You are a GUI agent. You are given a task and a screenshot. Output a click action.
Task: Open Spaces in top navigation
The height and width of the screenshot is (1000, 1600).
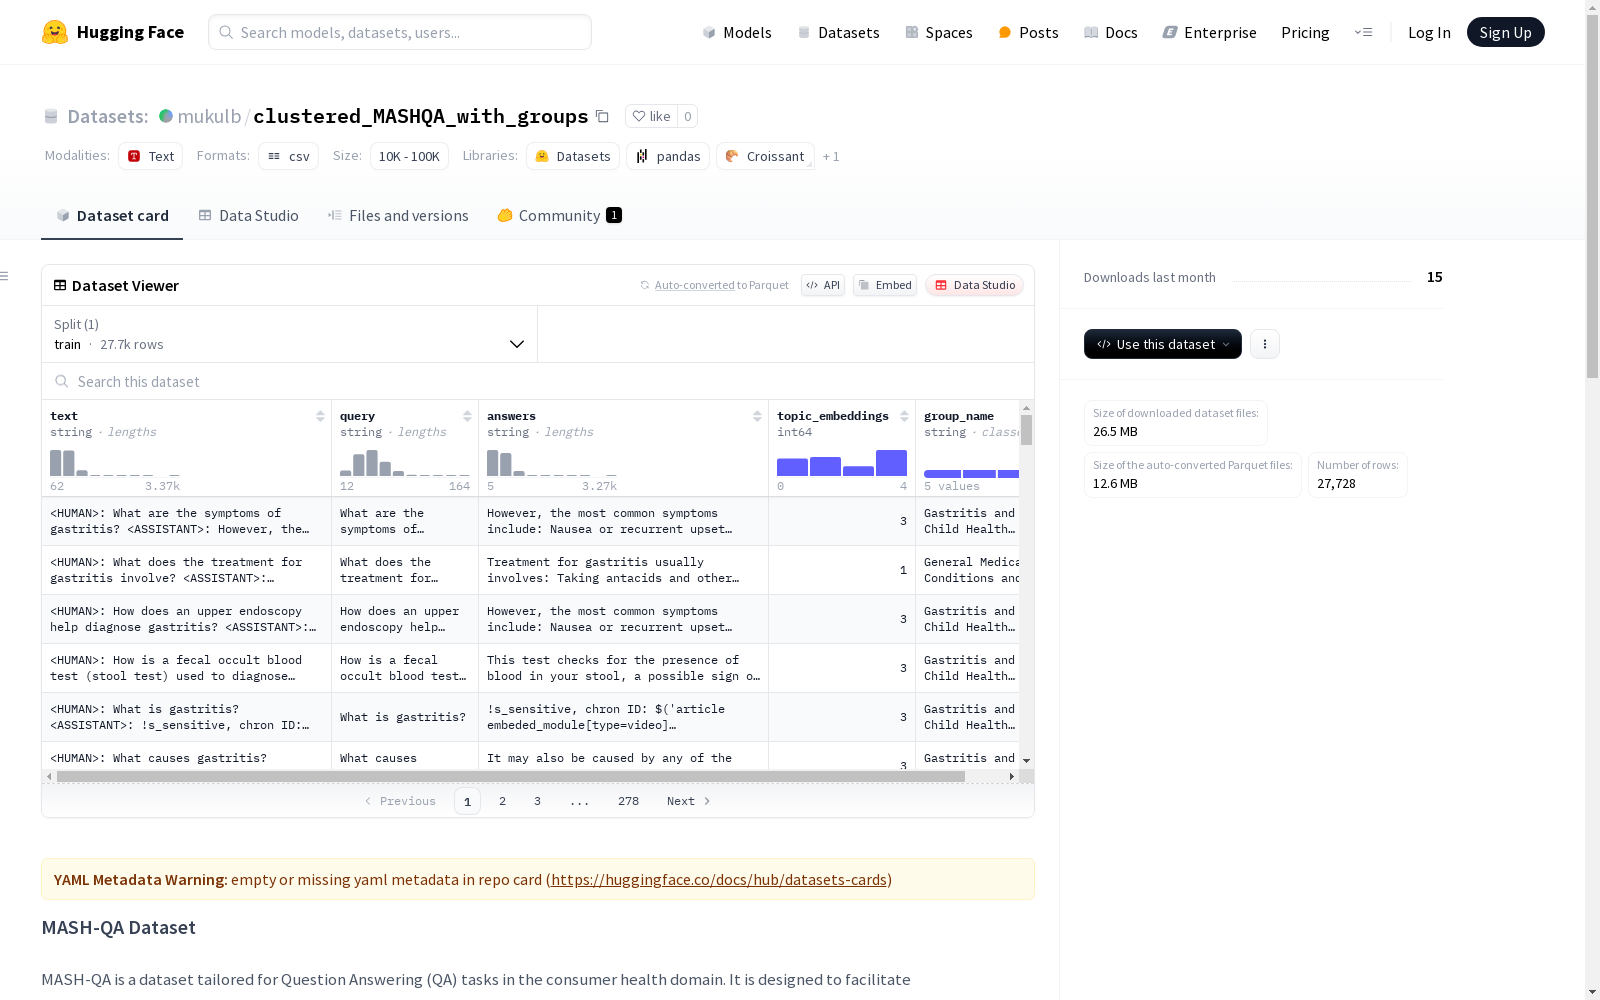coord(939,32)
